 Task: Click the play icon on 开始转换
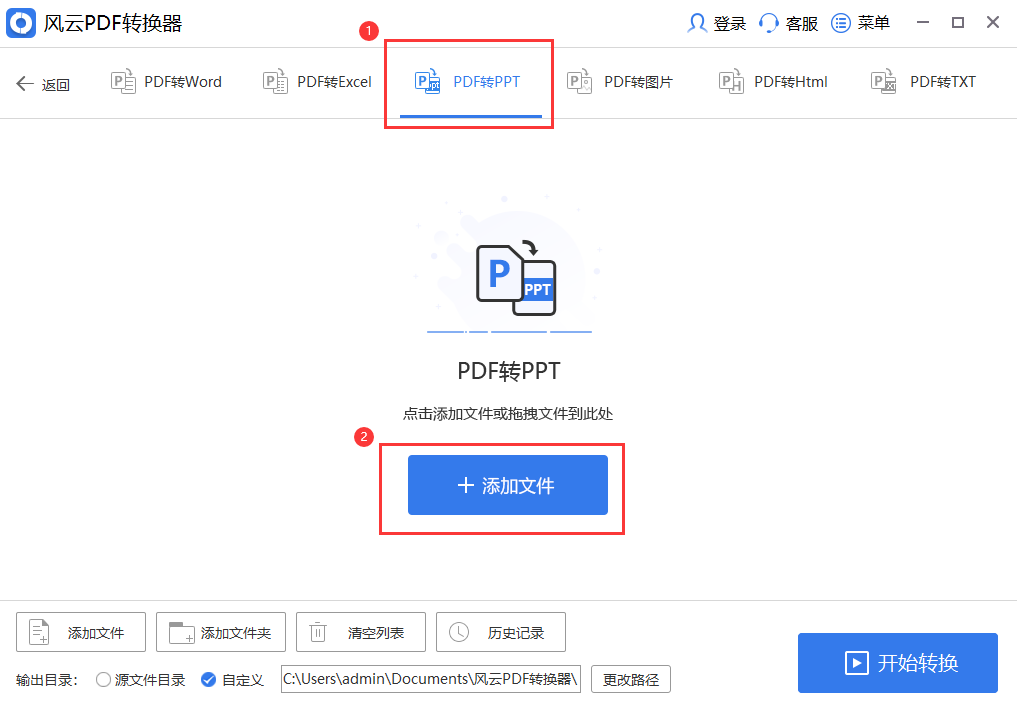tap(856, 663)
